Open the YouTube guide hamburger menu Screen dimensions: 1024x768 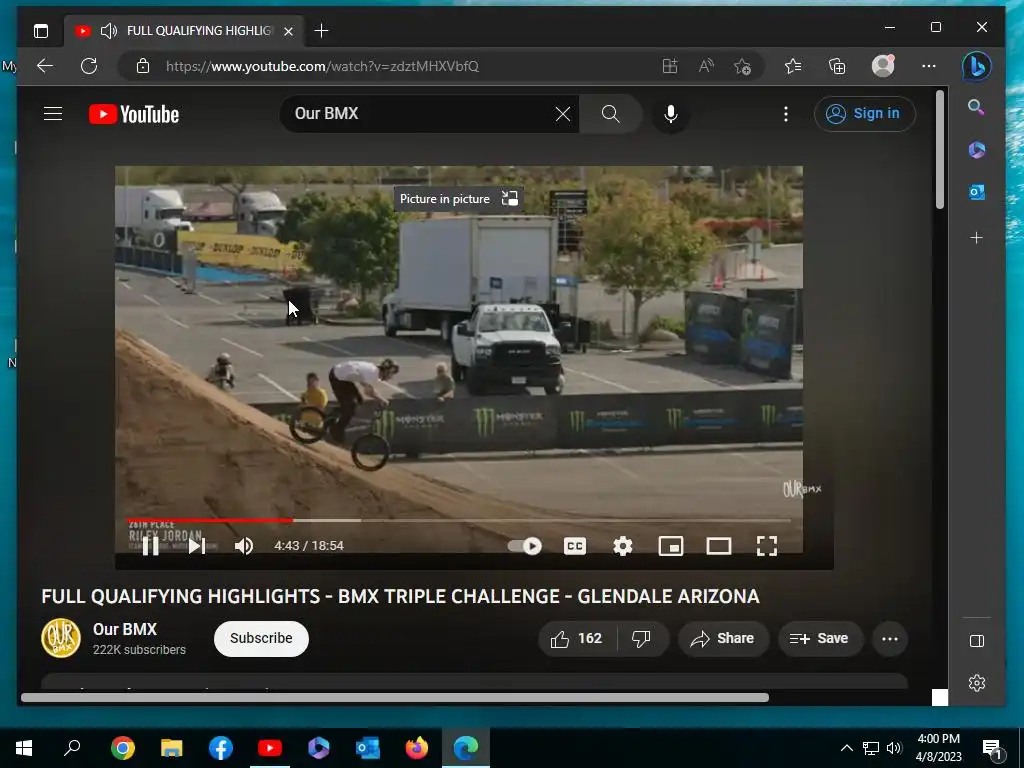tap(53, 114)
